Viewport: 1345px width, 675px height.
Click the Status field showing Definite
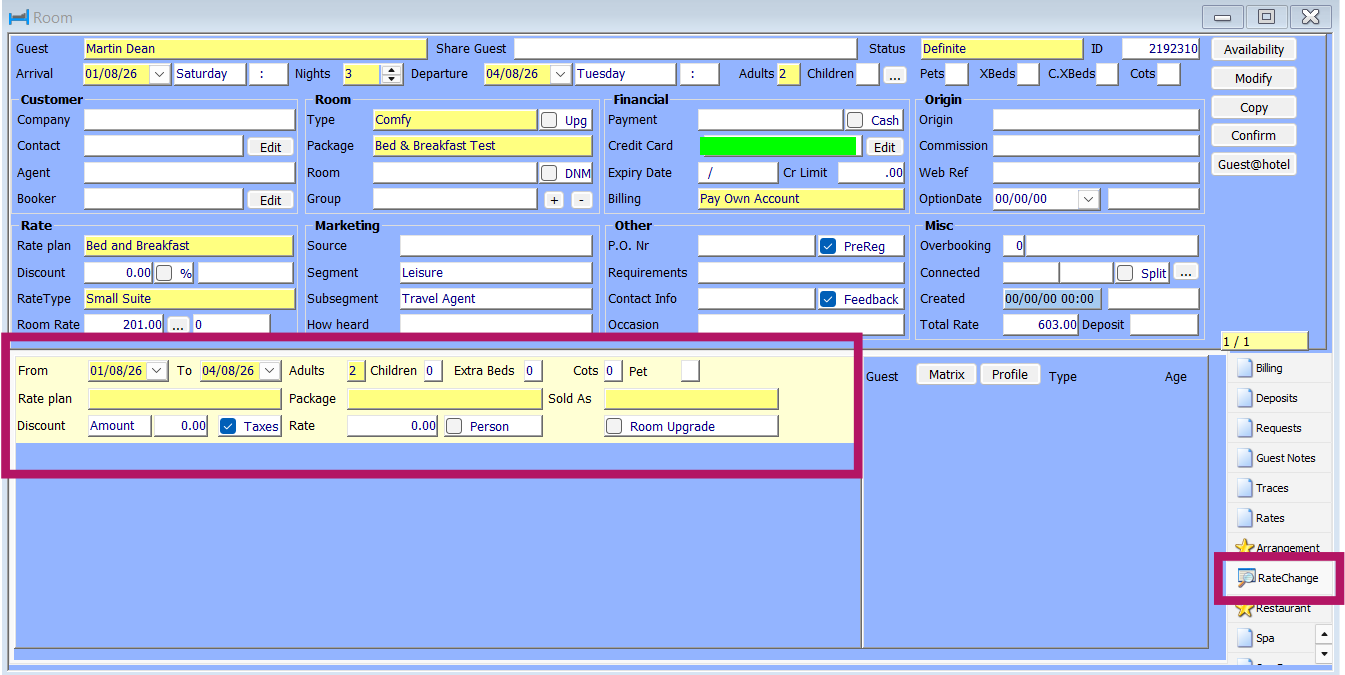[1002, 48]
